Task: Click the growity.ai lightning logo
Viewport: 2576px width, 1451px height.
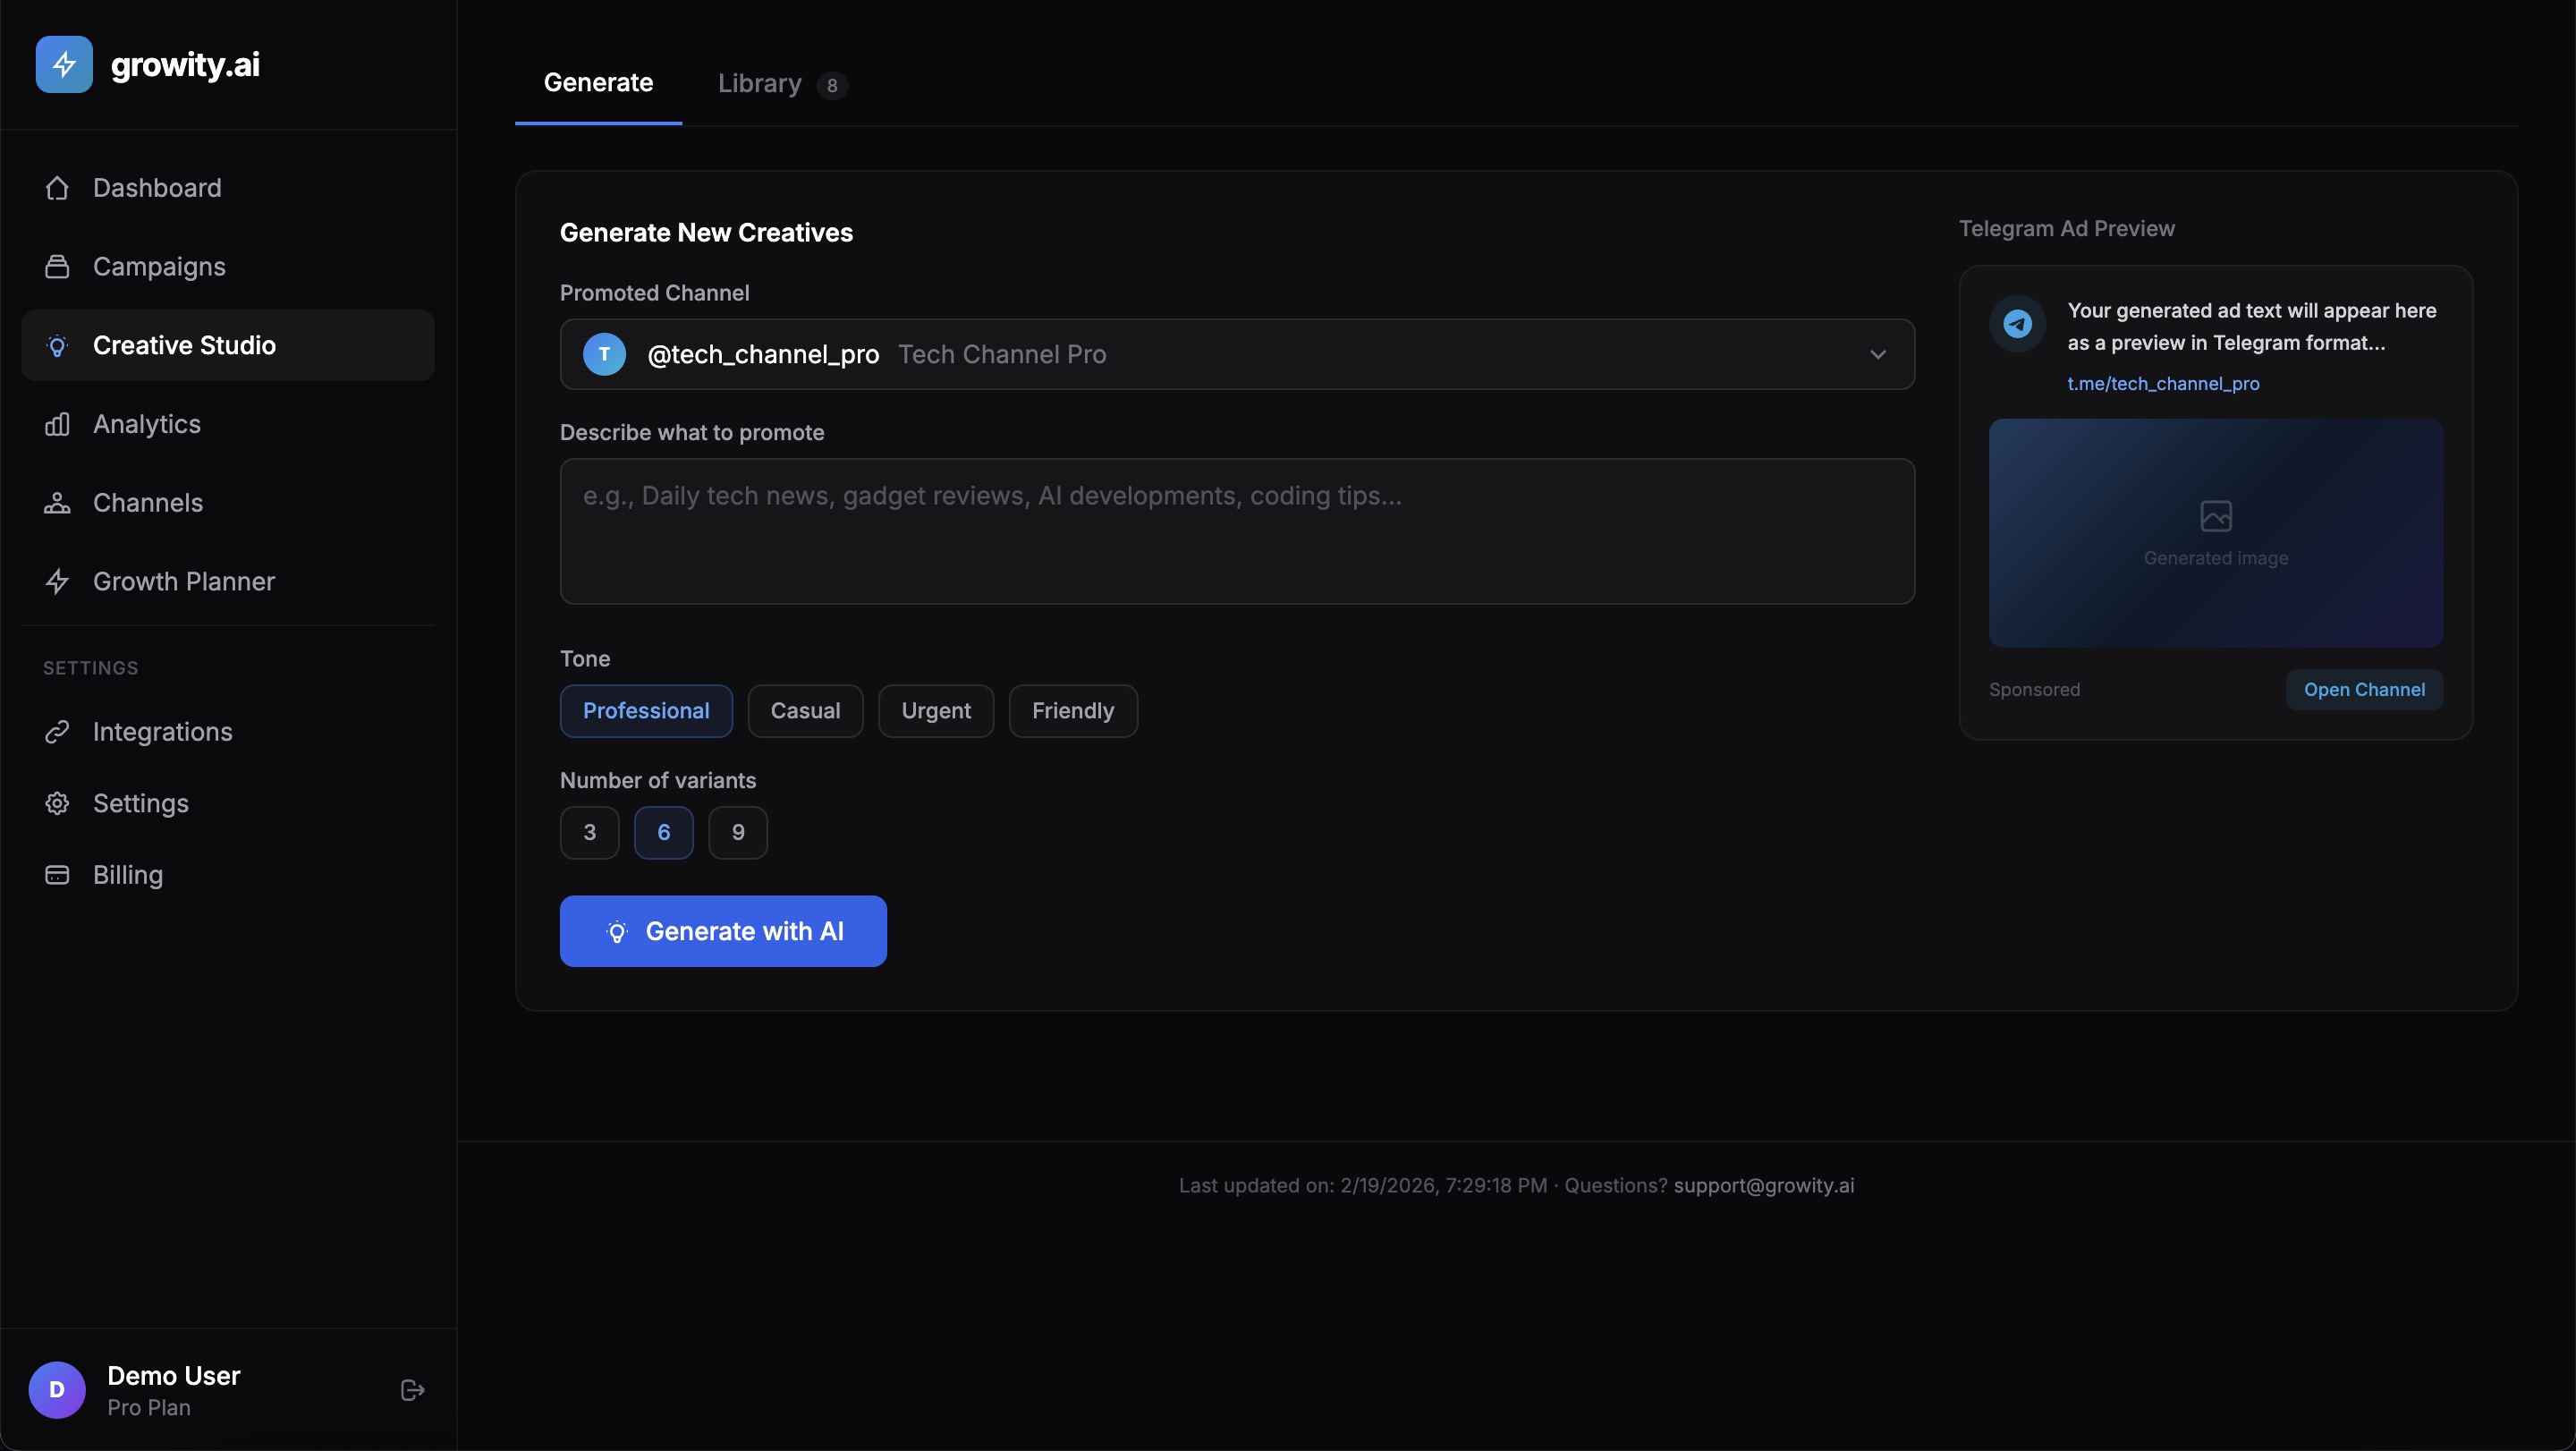Action: [x=63, y=64]
